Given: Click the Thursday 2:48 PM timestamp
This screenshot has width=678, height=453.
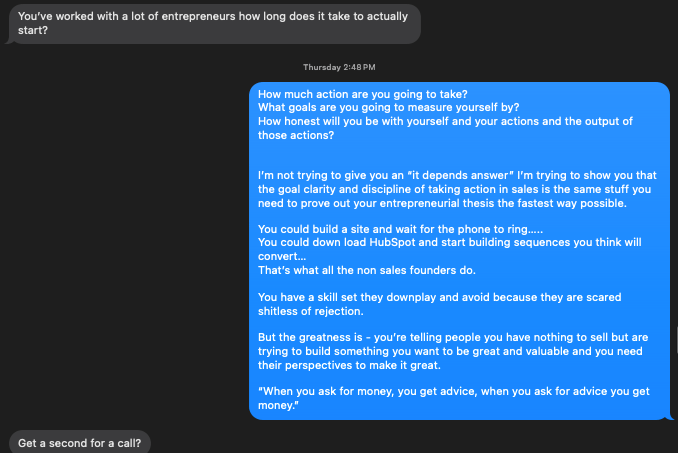Looking at the screenshot, I should pyautogui.click(x=339, y=67).
